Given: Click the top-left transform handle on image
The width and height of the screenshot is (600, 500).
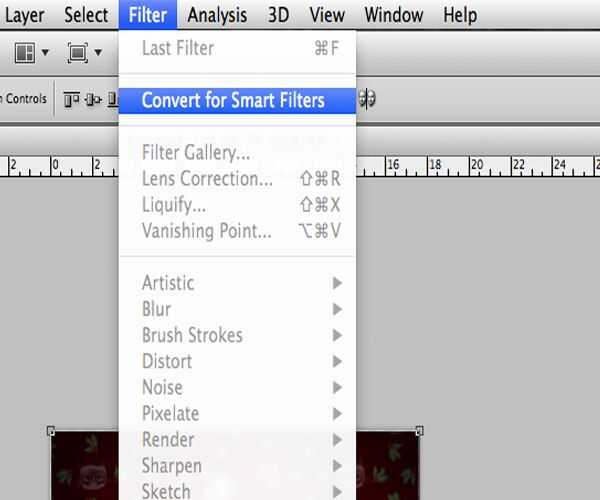Looking at the screenshot, I should point(52,431).
